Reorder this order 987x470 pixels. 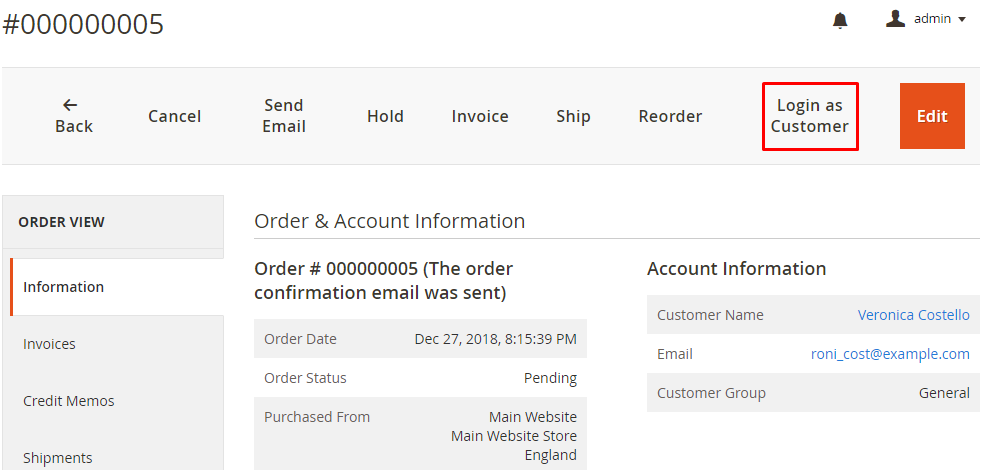click(x=670, y=116)
